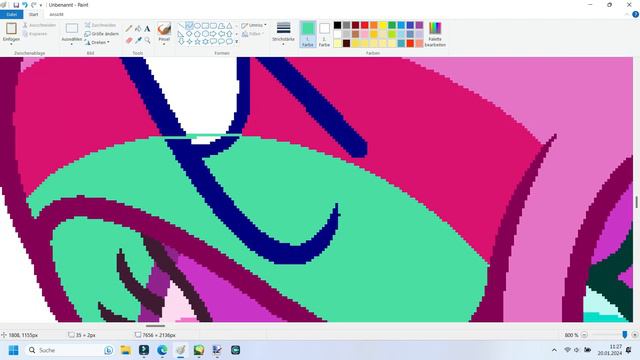Select the Color picker eyedropper tool
640x360 pixels.
(x=138, y=40)
